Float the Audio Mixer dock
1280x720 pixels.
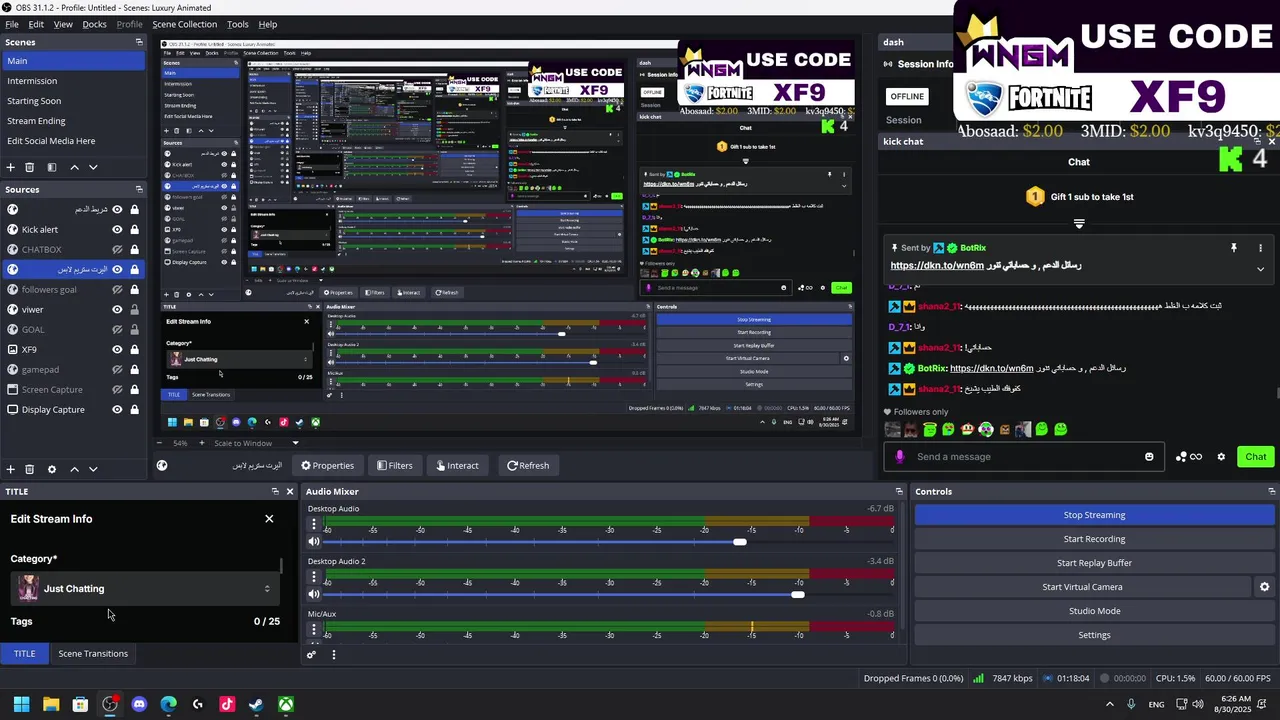[899, 491]
